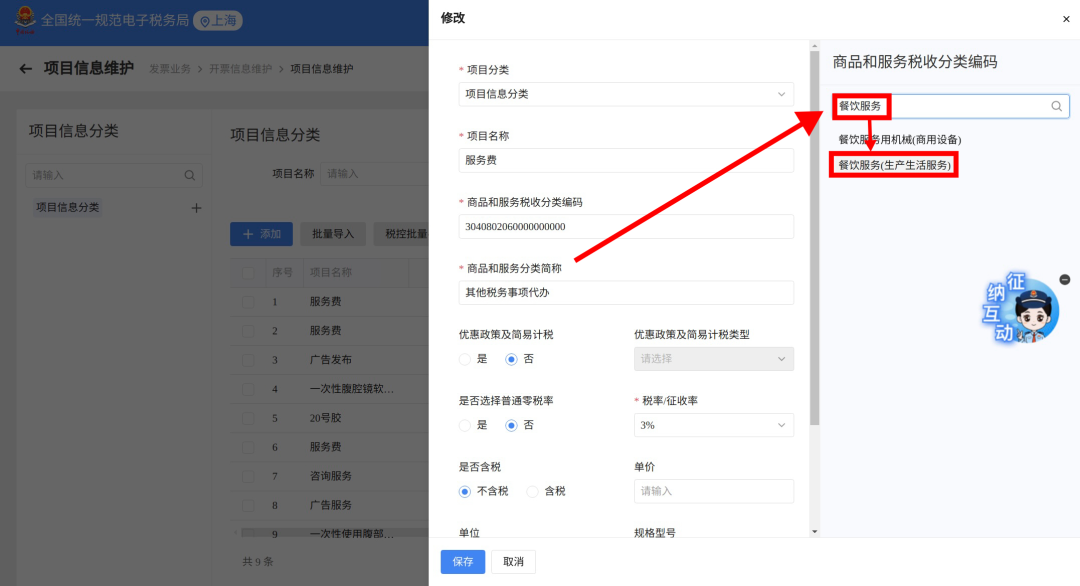Screen dimensions: 1080x586
Task: Click 商品和服务税收分类编码 input field
Action: click(x=626, y=227)
